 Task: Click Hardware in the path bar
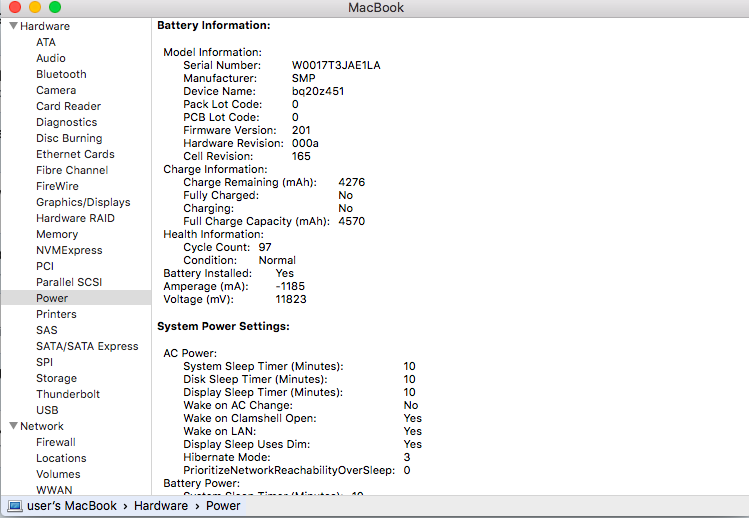pos(161,506)
